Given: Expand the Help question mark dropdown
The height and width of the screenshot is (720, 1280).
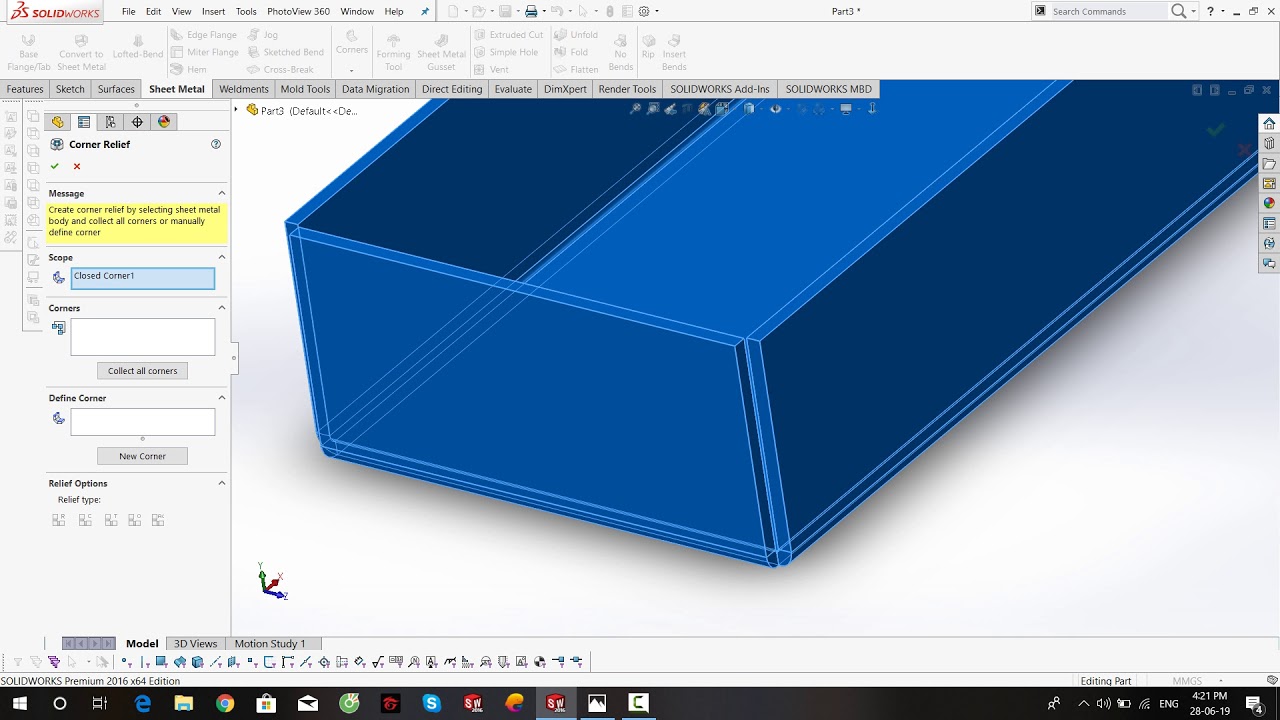Looking at the screenshot, I should (1223, 12).
